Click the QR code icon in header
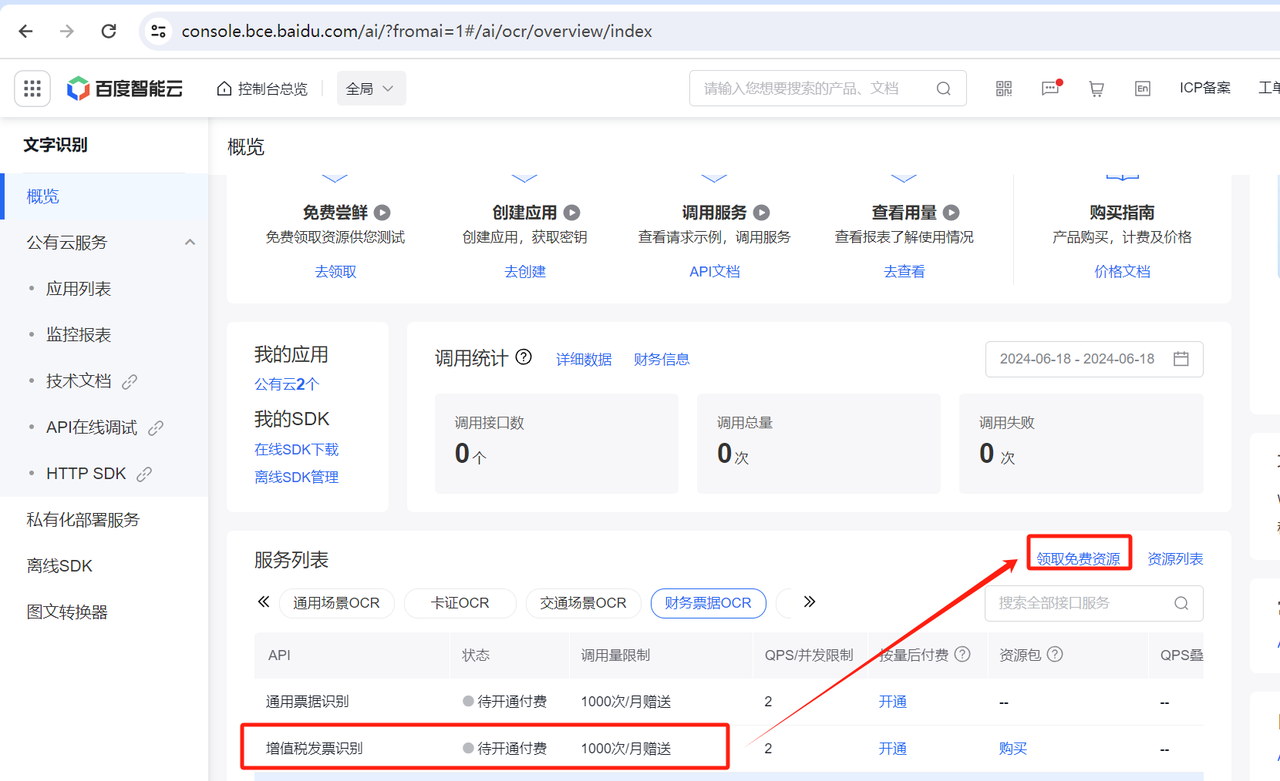1280x781 pixels. [x=1004, y=89]
